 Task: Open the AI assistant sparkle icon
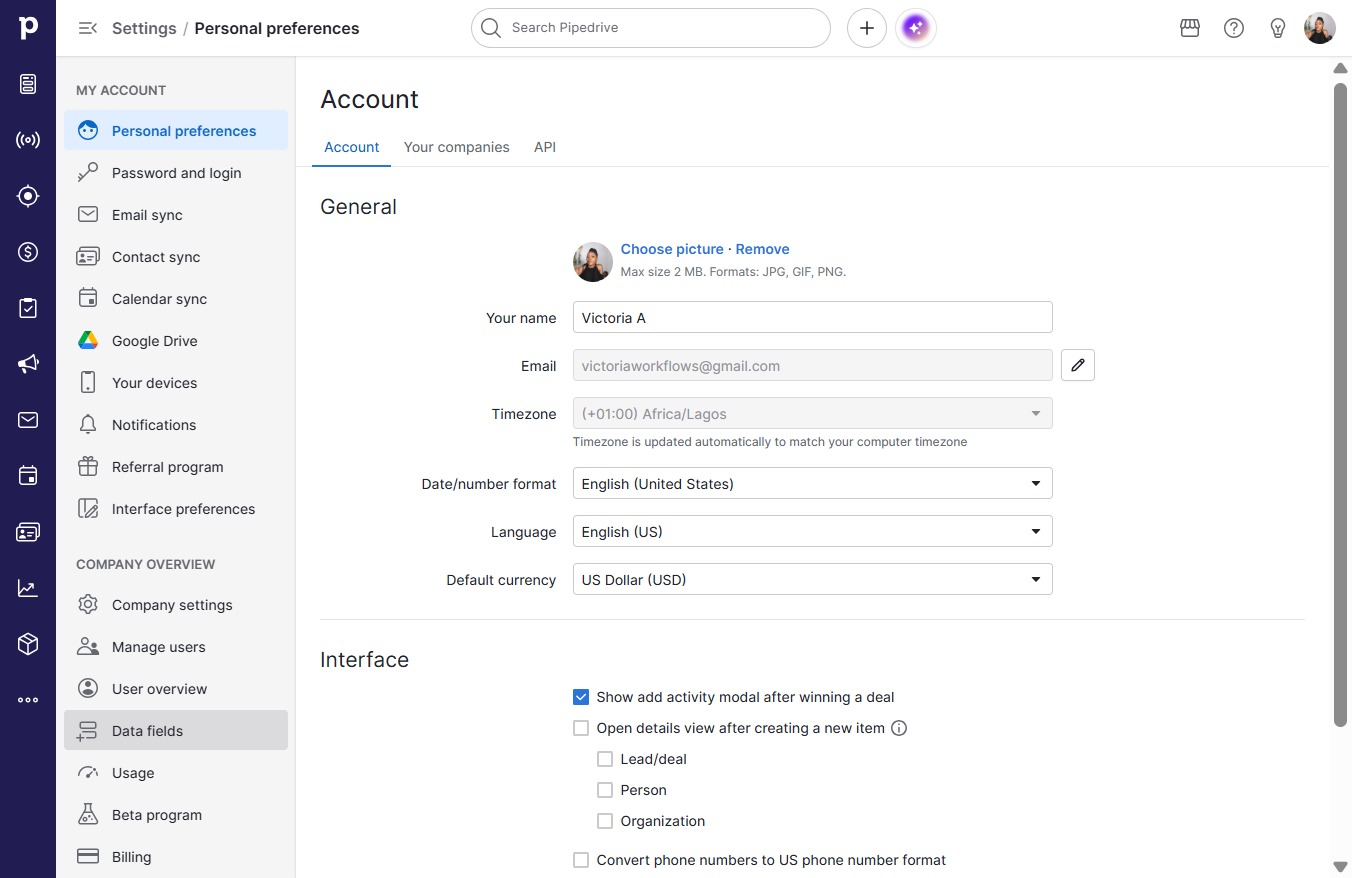point(916,28)
